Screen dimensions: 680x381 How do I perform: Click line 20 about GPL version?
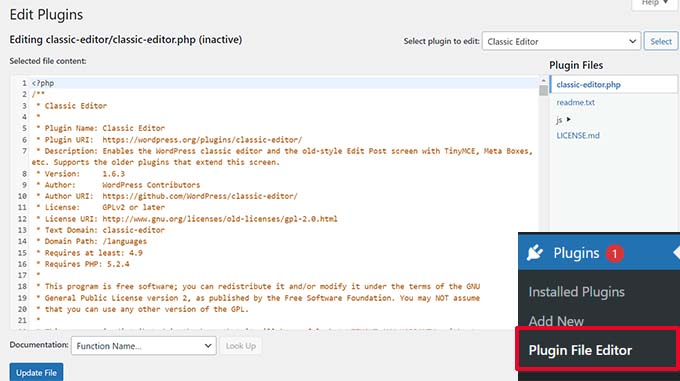pyautogui.click(x=142, y=309)
